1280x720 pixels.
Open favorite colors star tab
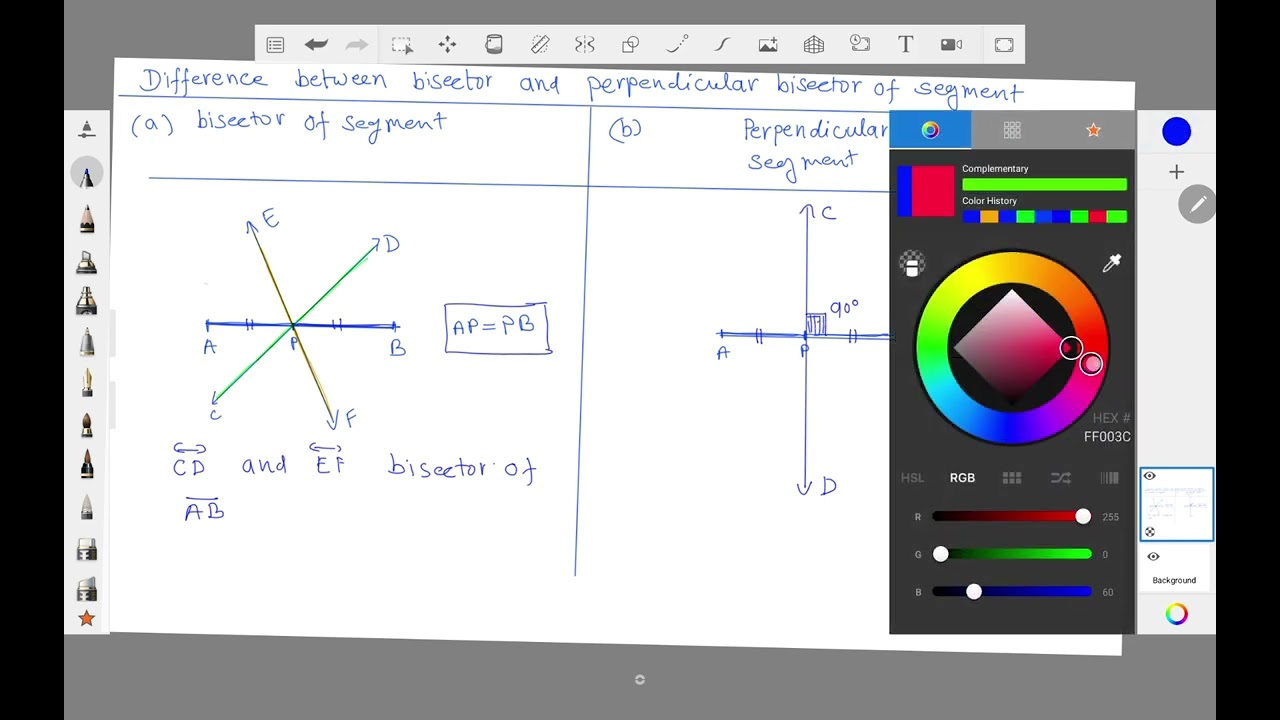[x=1093, y=130]
